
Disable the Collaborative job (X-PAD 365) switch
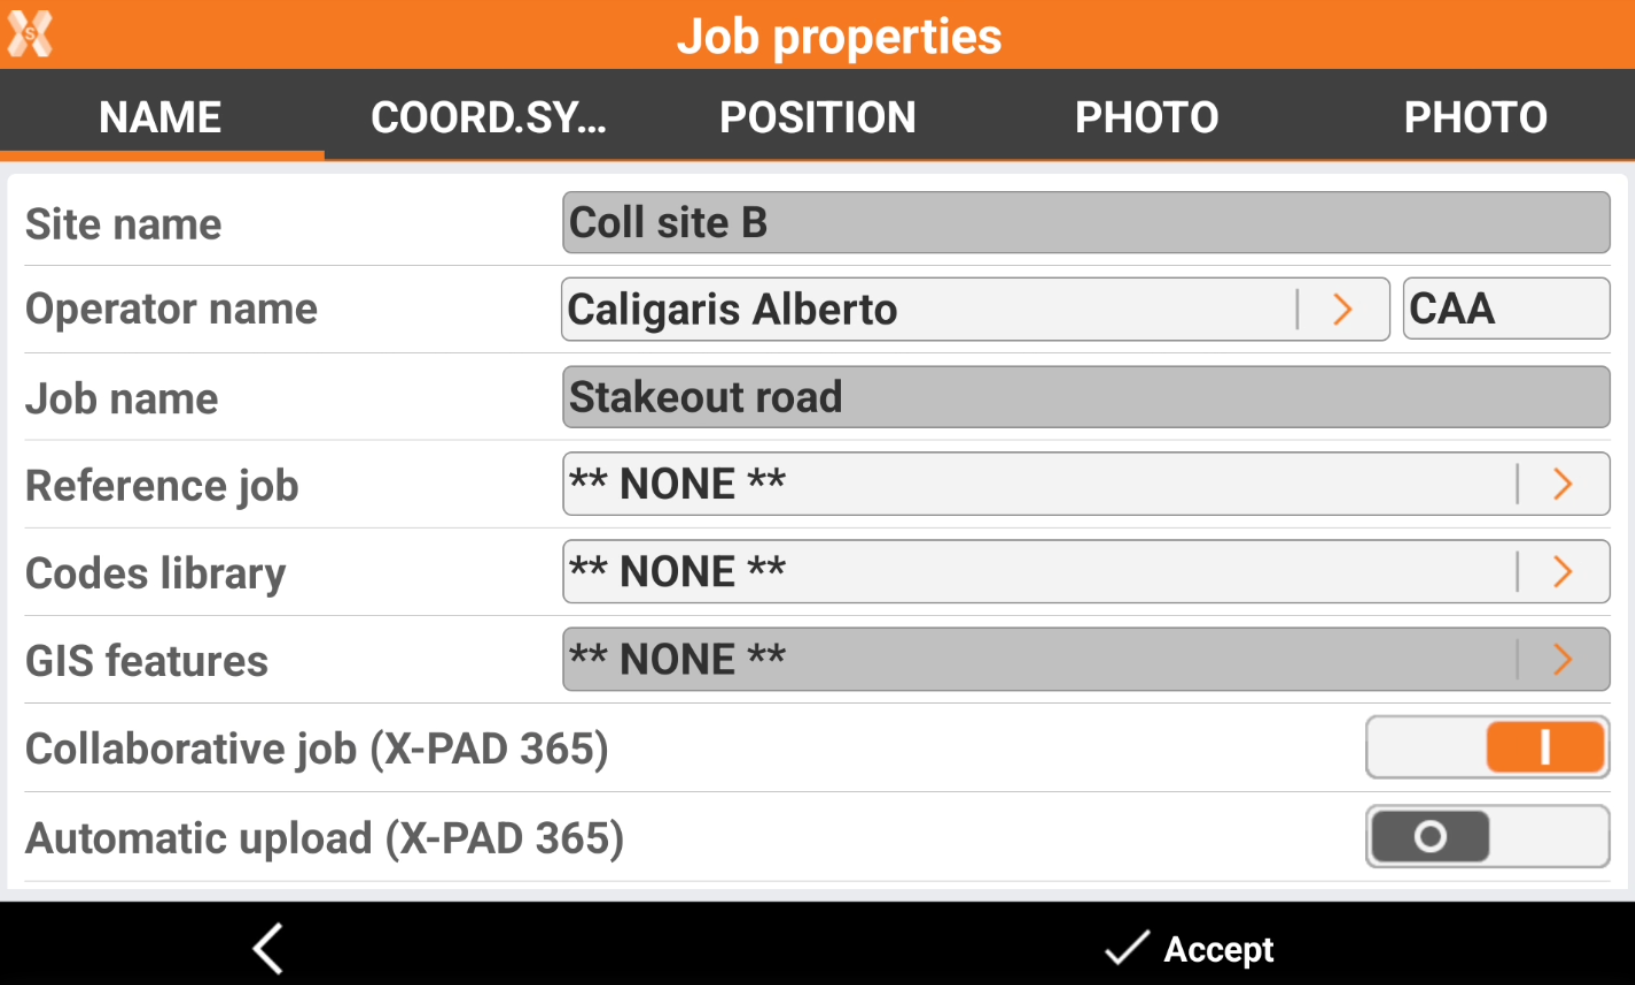coord(1487,747)
